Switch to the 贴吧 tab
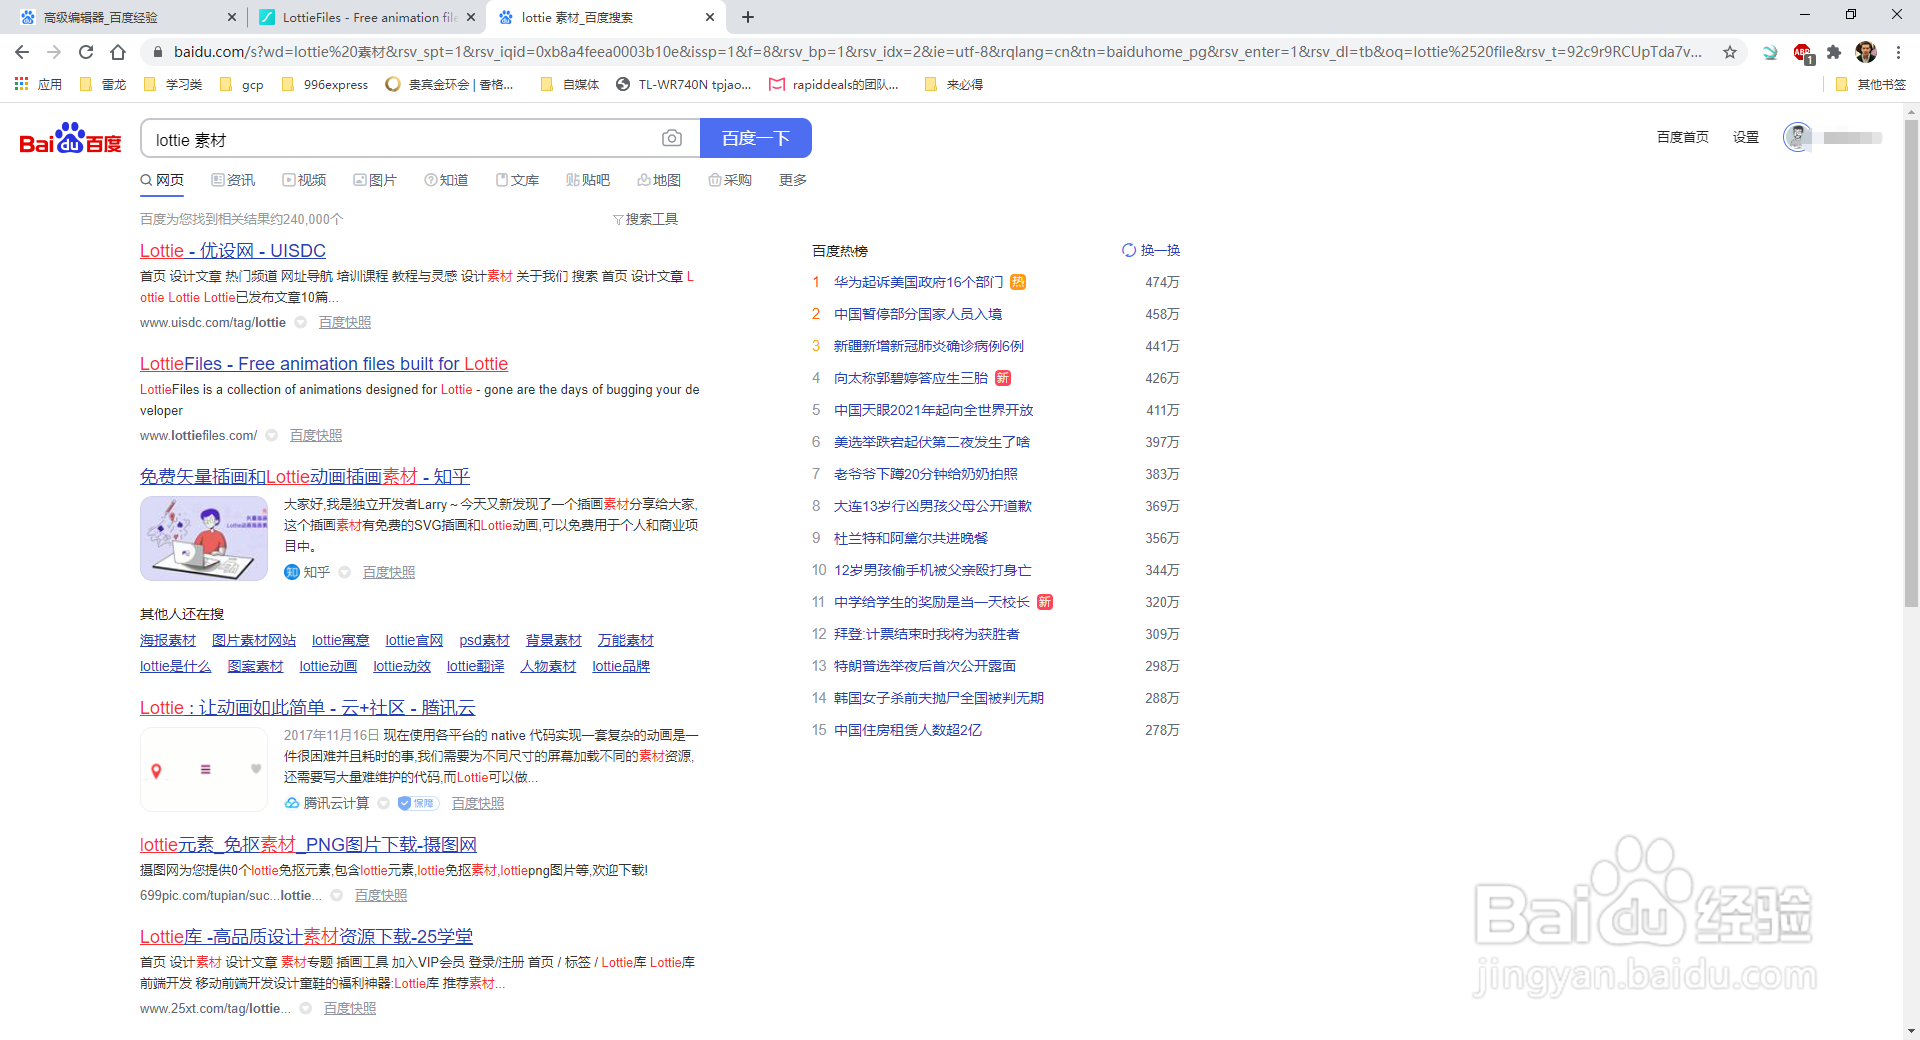Screen dimensions: 1920x1040 (x=588, y=180)
